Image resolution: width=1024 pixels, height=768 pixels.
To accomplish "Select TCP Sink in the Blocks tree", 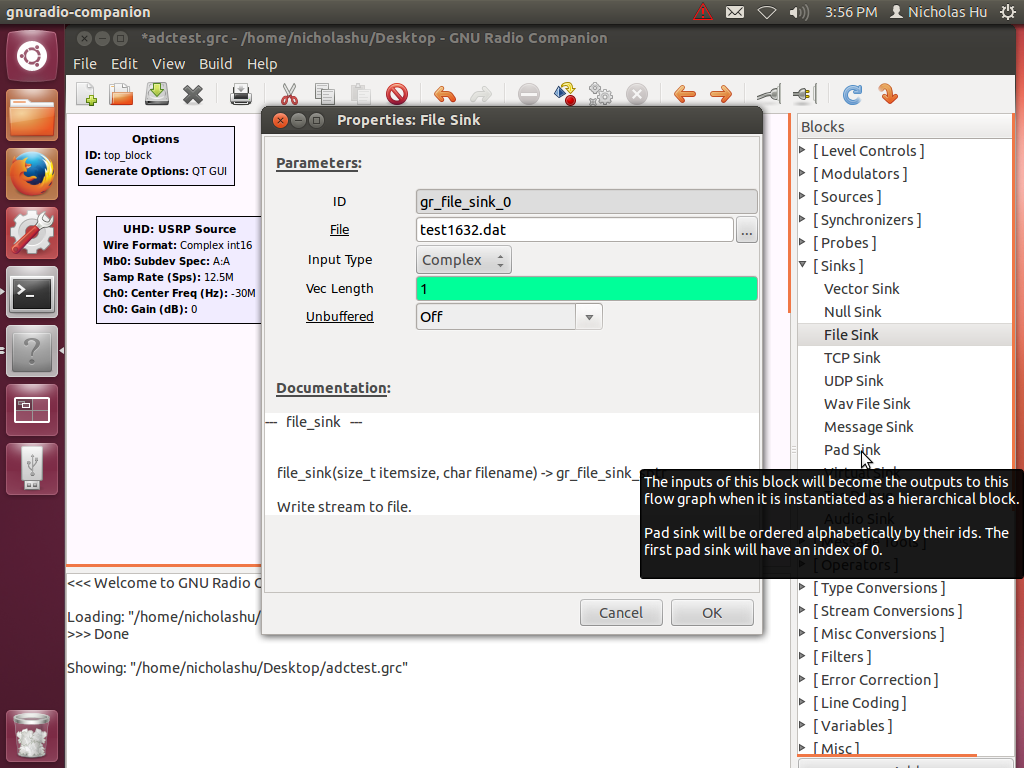I will [x=852, y=358].
